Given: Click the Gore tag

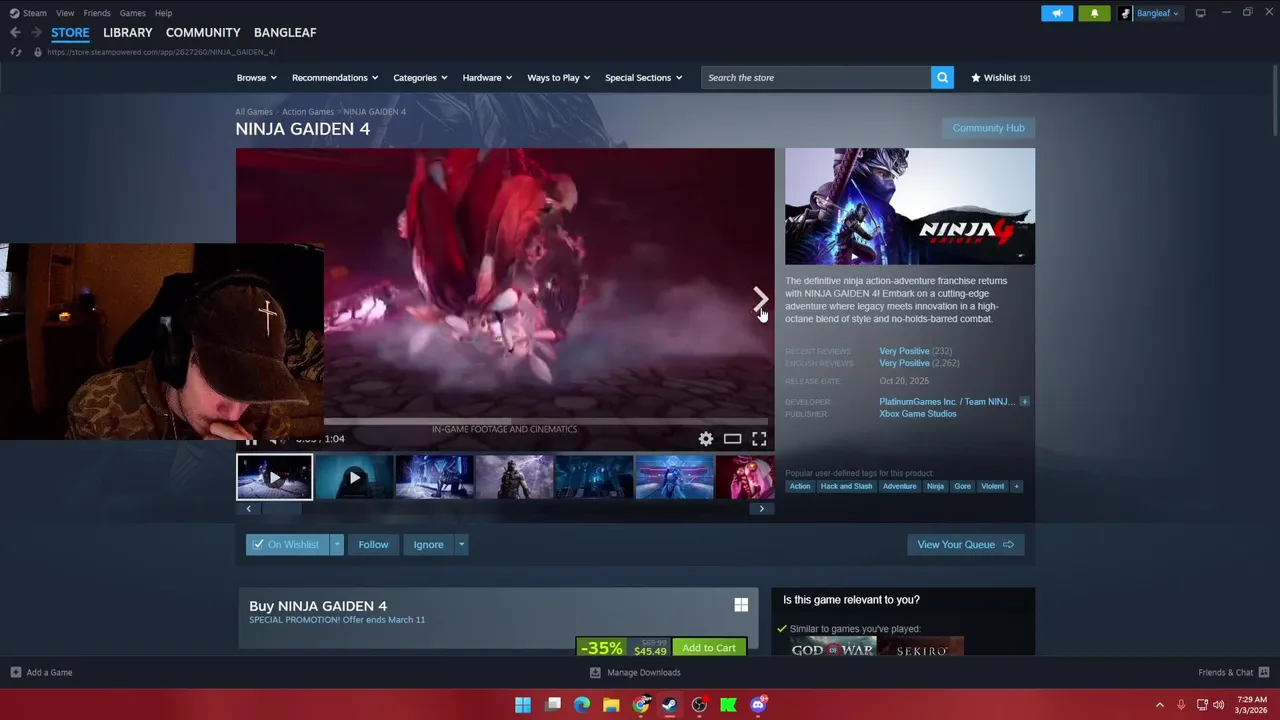Looking at the screenshot, I should click(962, 487).
